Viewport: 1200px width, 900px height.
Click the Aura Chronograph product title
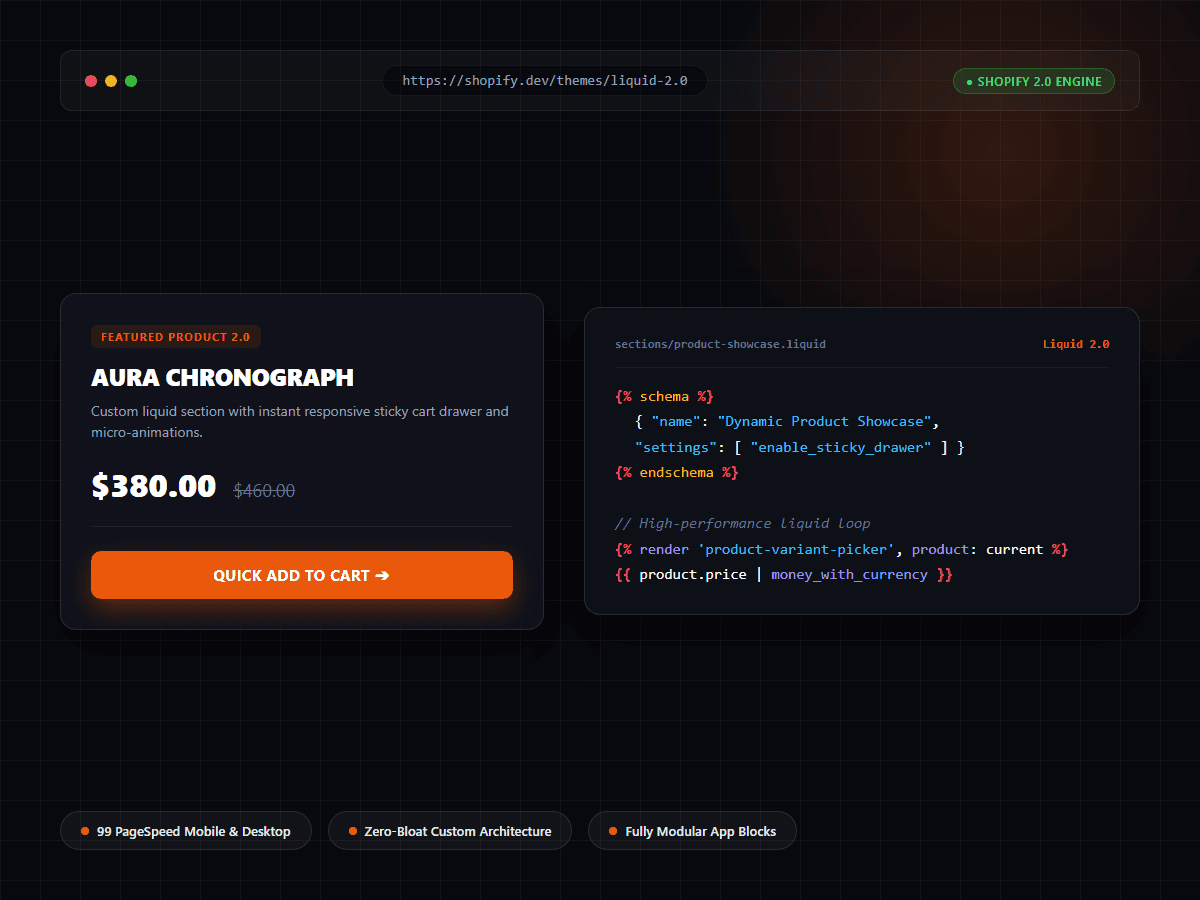point(223,378)
